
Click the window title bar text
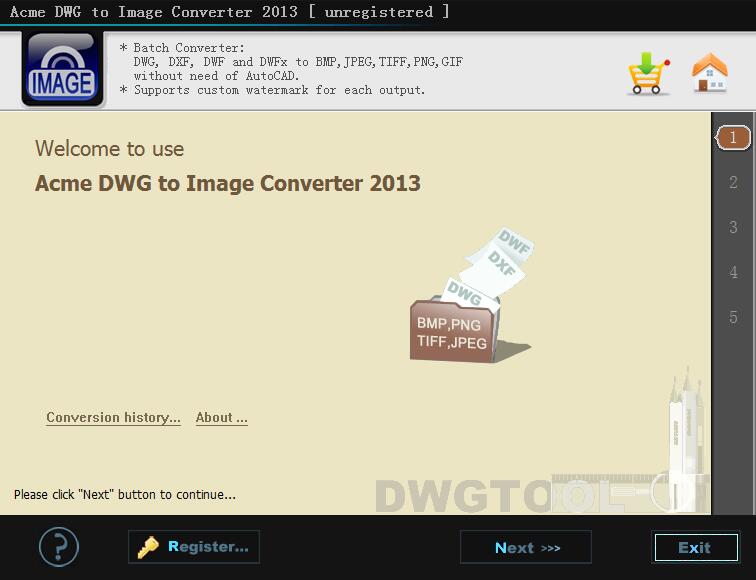coord(230,12)
